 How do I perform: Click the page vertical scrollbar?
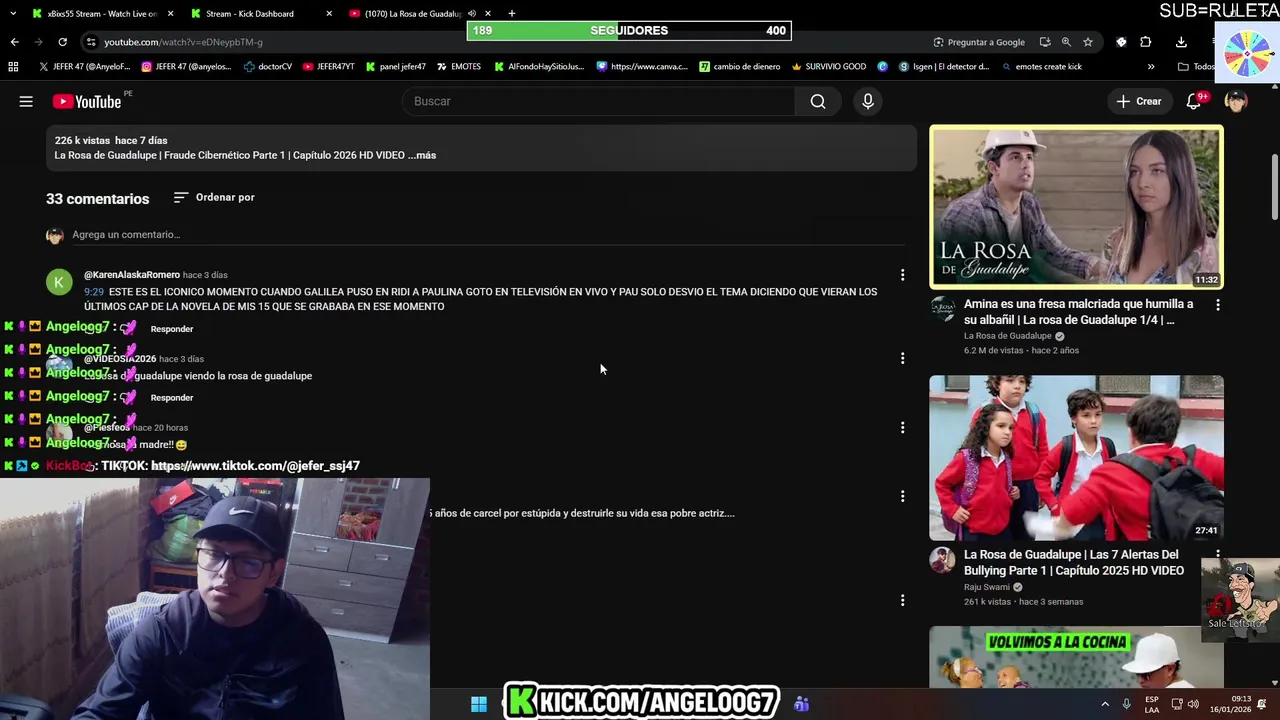pyautogui.click(x=1274, y=185)
